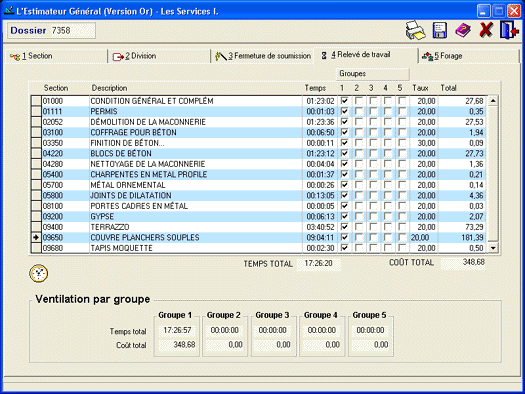Click the Section tab's tree icon
This screenshot has width=525, height=394.
click(x=15, y=57)
